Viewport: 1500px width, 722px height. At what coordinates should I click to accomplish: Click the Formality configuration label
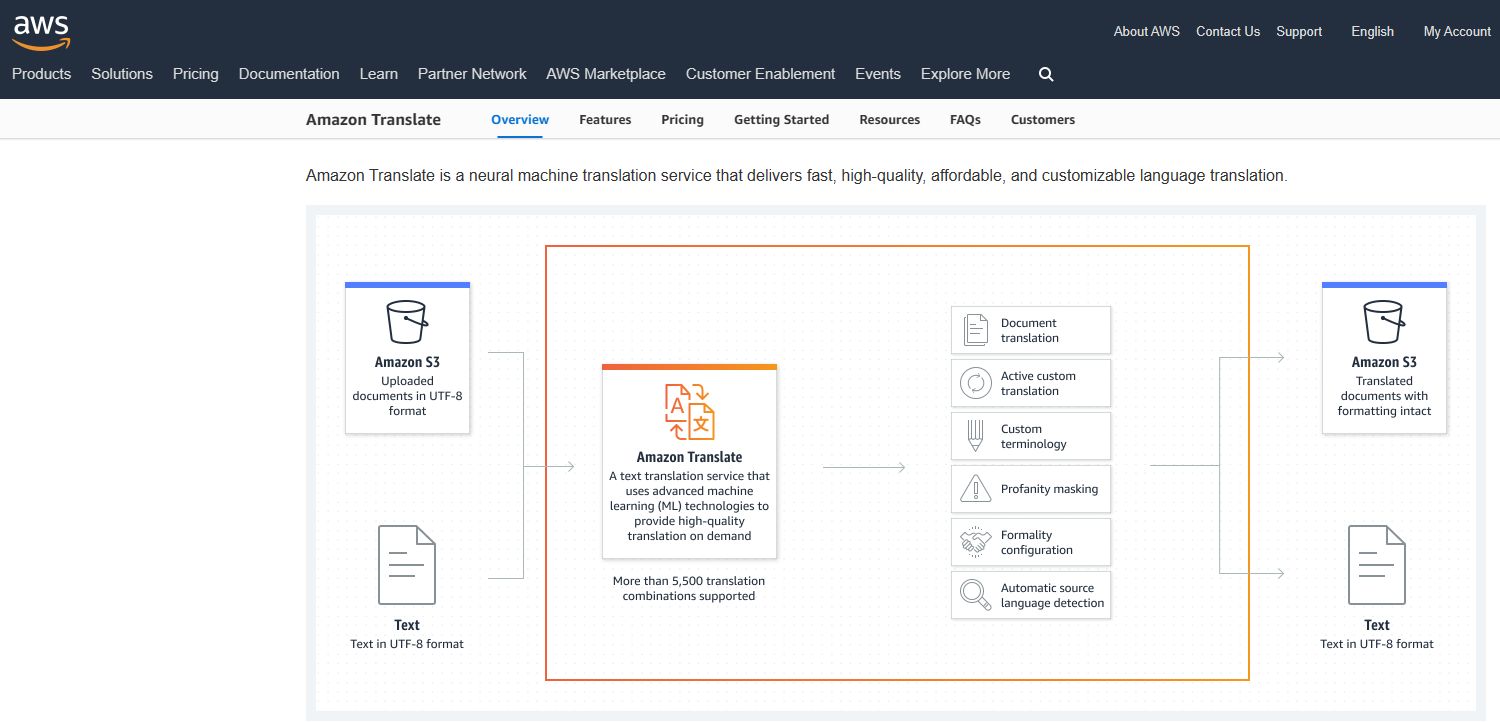coord(1037,542)
